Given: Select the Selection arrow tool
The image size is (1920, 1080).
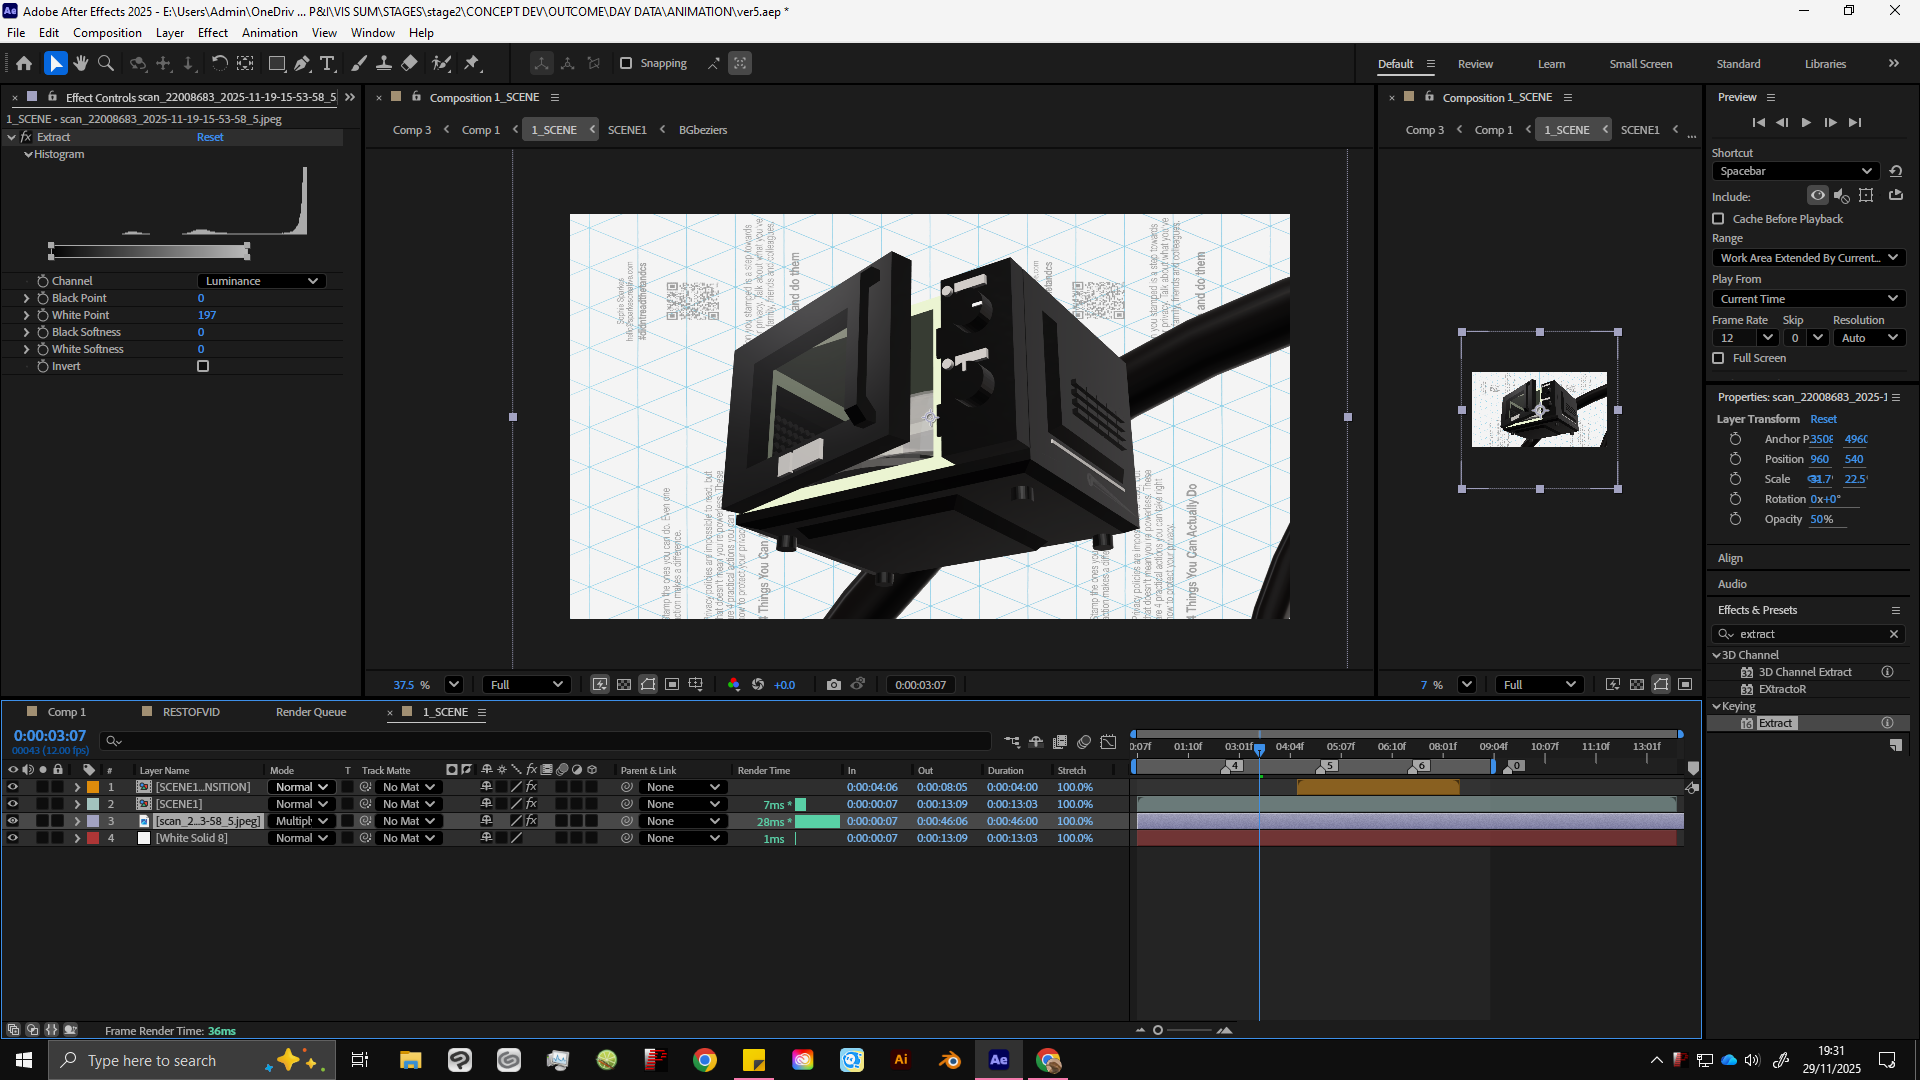Looking at the screenshot, I should tap(55, 63).
